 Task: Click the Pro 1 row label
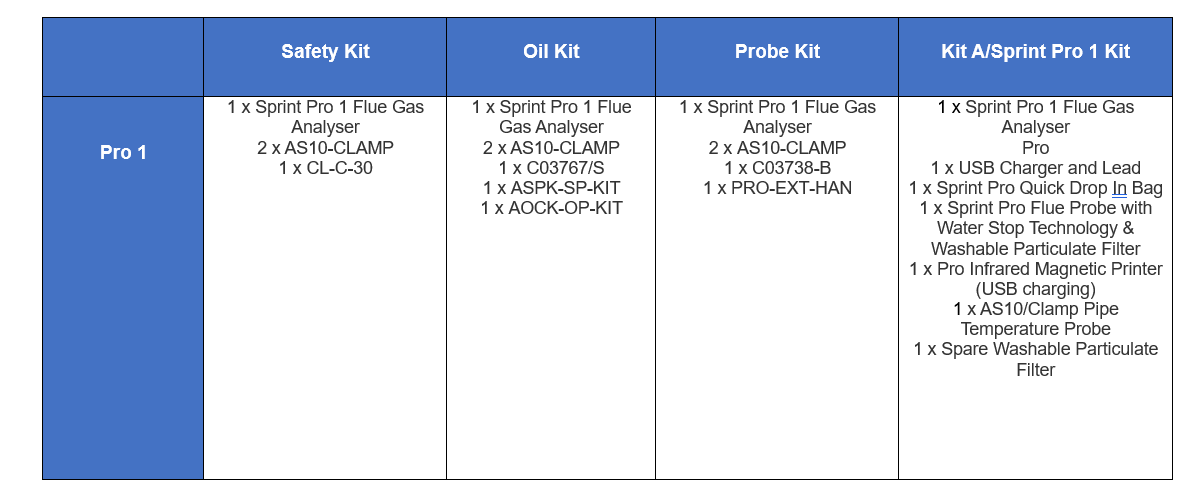coord(123,153)
